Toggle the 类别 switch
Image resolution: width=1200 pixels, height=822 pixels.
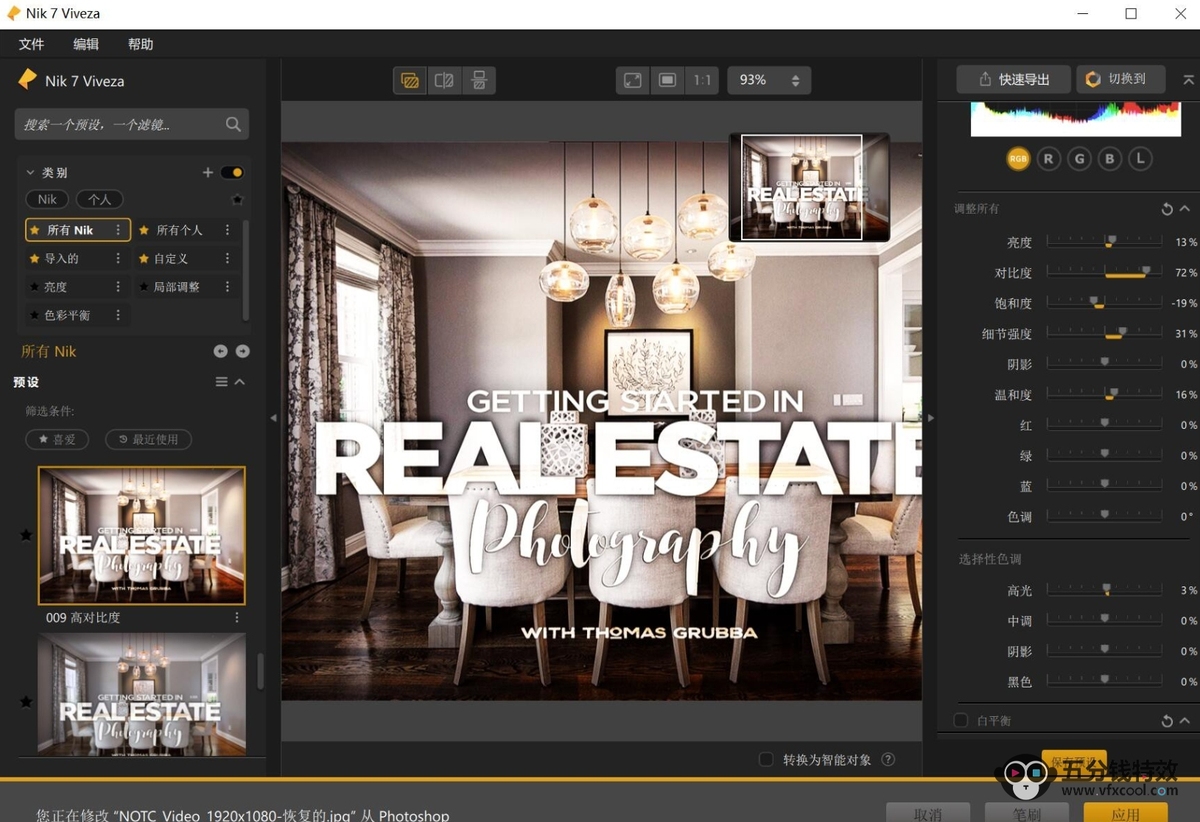(x=232, y=172)
